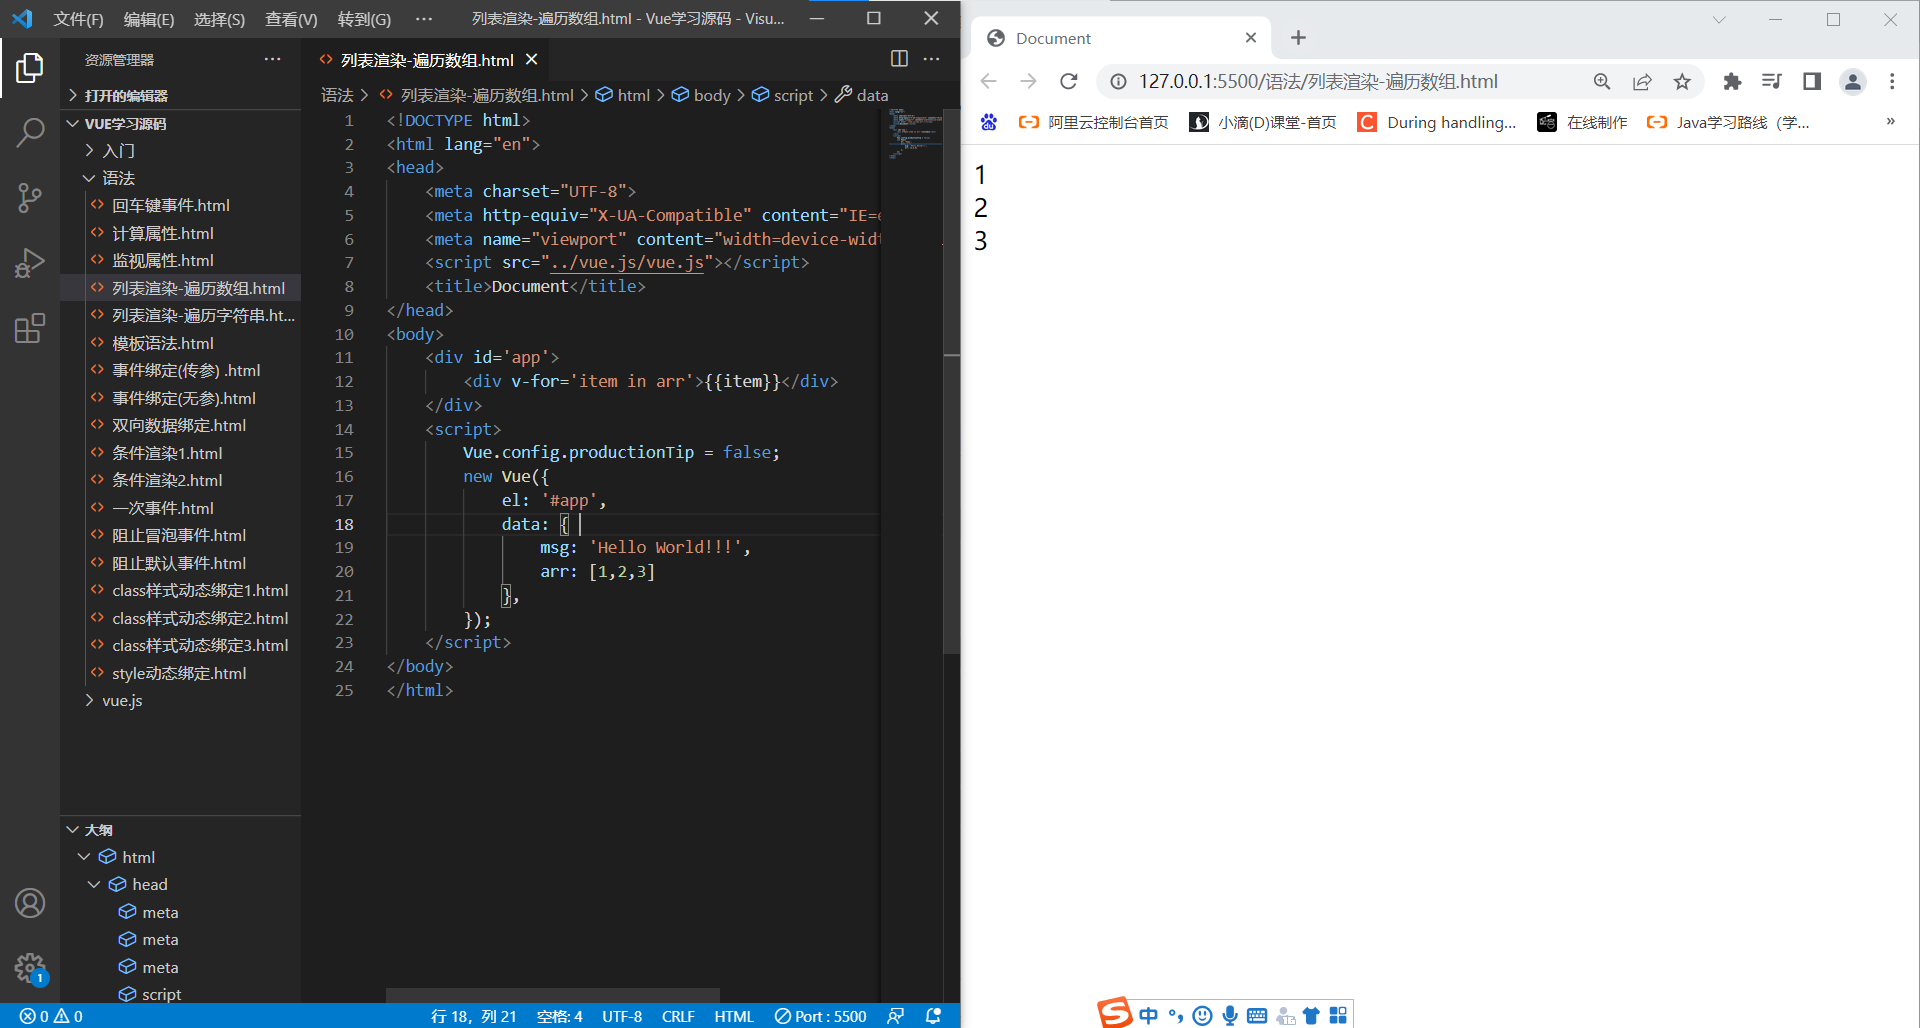Close the Document browser tab
Screen dimensions: 1920x1028
pyautogui.click(x=1251, y=38)
